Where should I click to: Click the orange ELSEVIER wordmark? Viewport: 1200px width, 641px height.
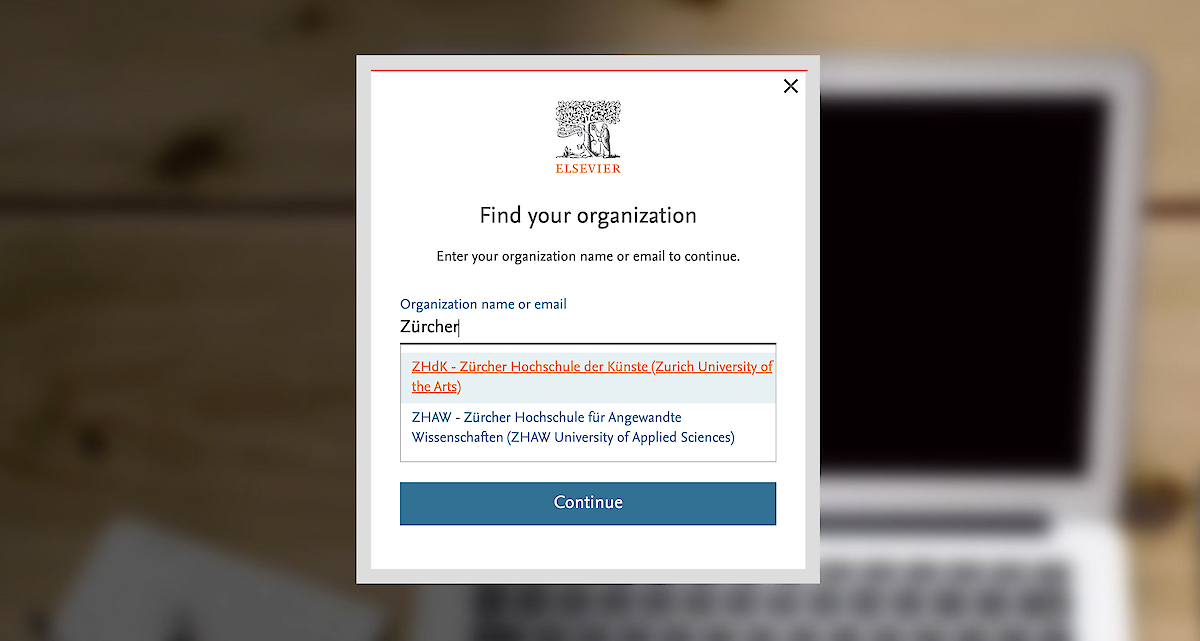588,169
